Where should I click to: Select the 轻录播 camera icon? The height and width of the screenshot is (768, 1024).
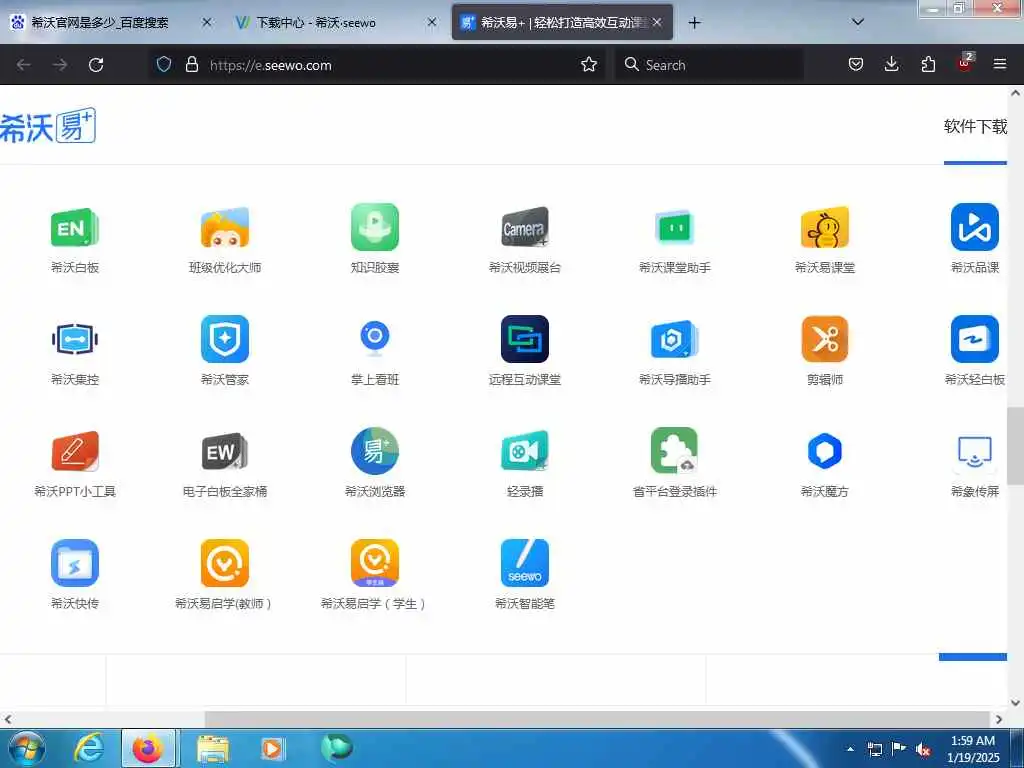[x=525, y=451]
